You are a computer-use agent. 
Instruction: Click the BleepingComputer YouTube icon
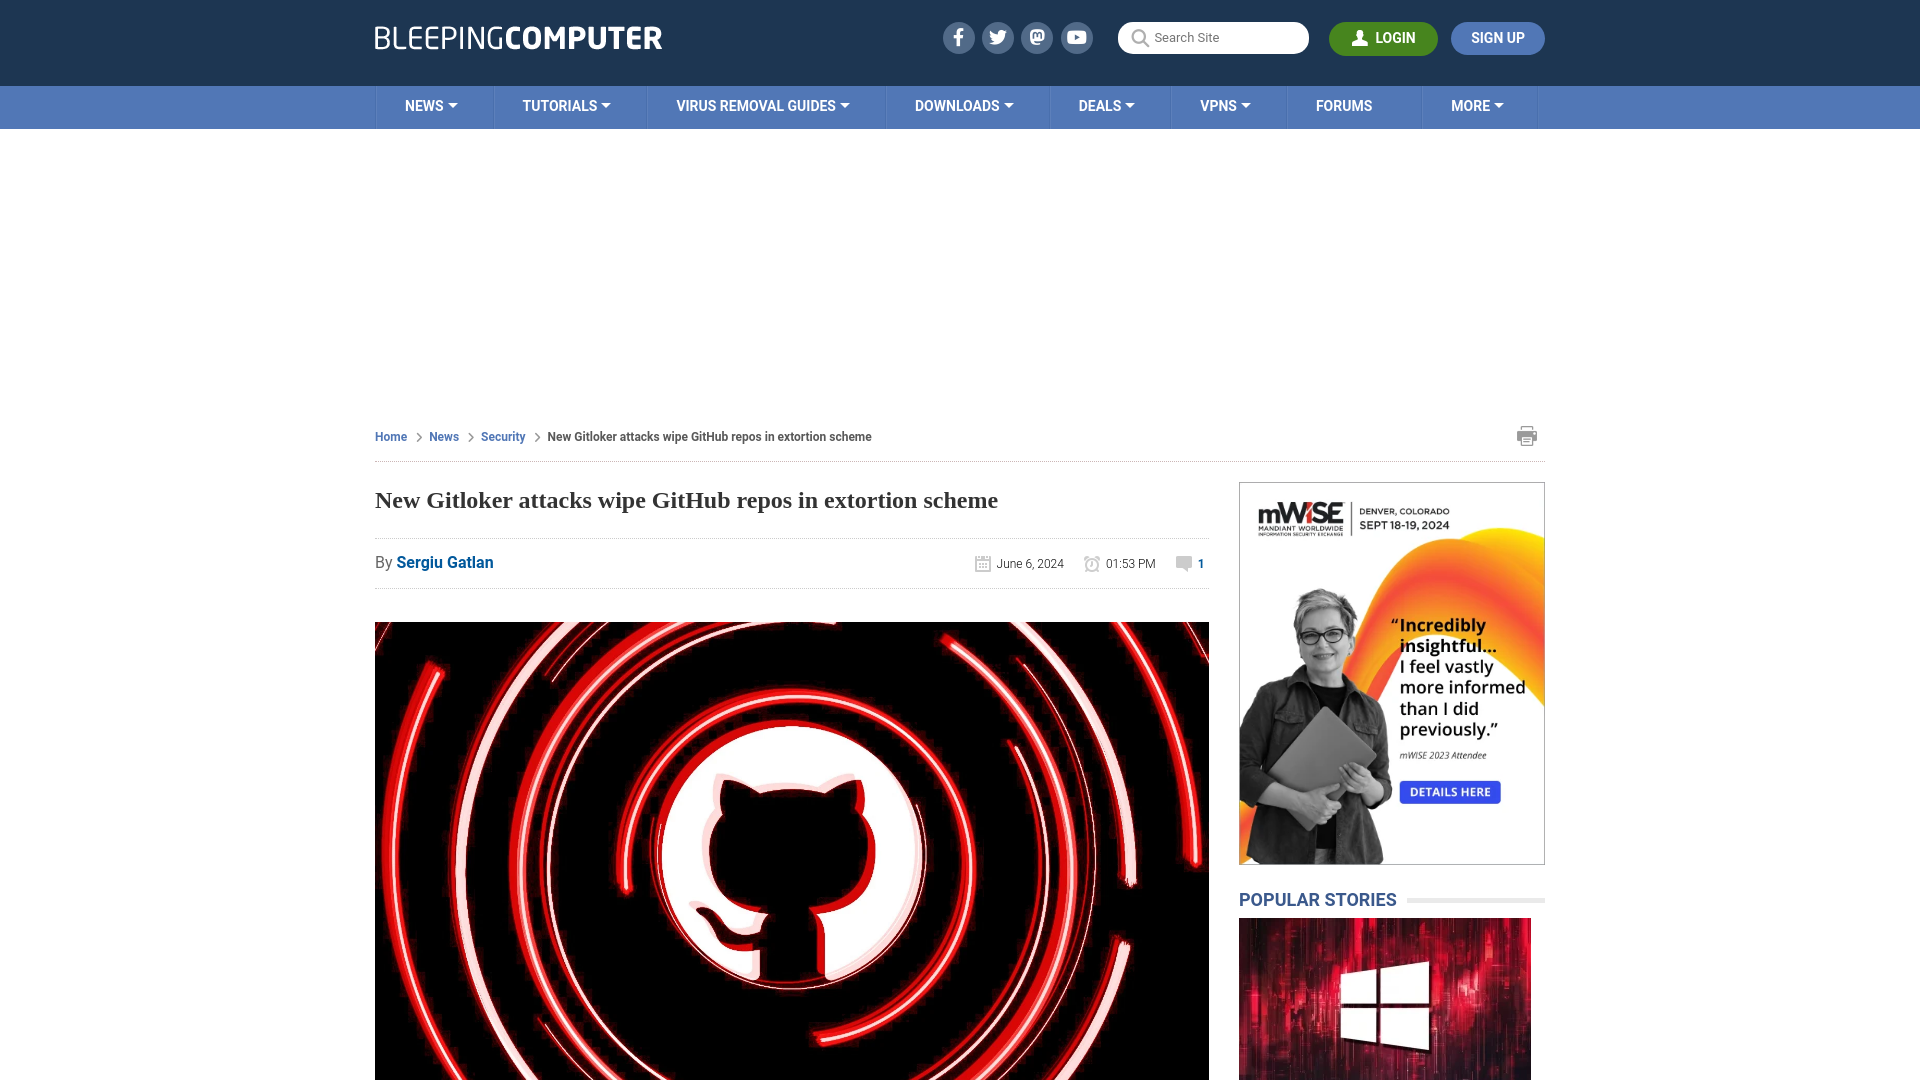(1077, 37)
